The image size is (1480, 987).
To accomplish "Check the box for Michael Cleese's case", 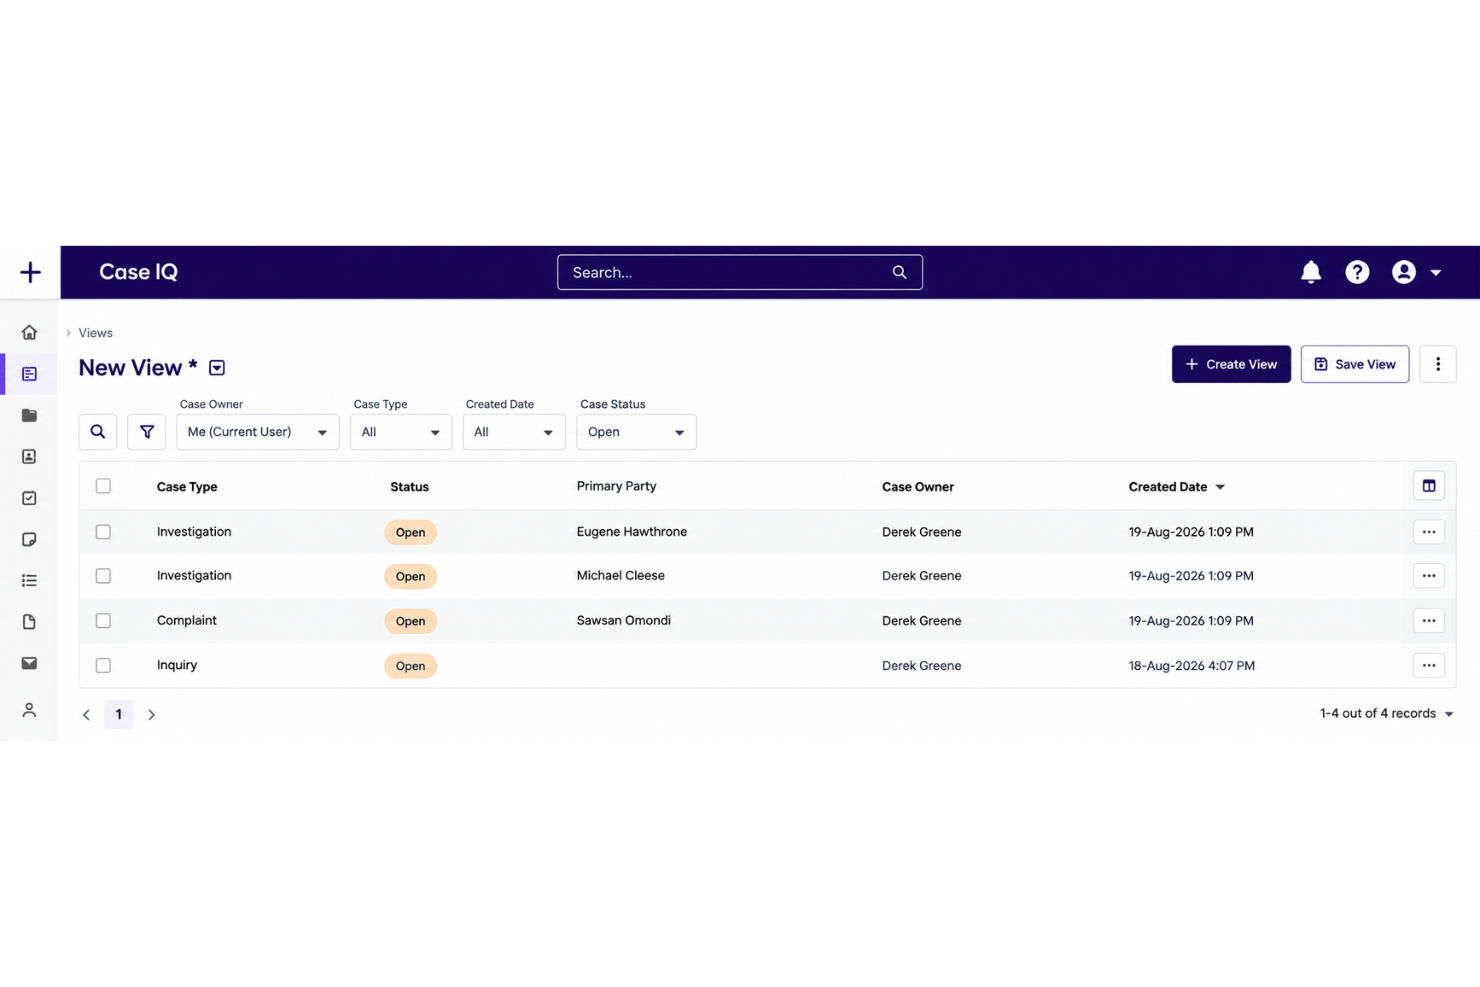I will tap(103, 576).
